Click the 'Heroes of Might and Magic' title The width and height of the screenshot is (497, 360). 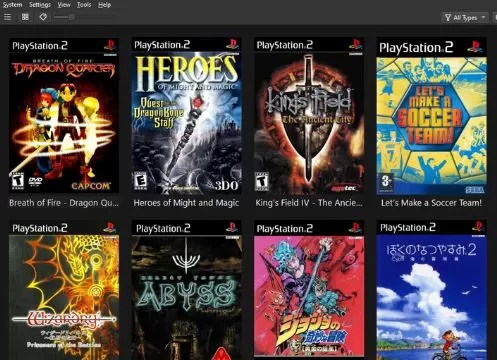tap(186, 203)
